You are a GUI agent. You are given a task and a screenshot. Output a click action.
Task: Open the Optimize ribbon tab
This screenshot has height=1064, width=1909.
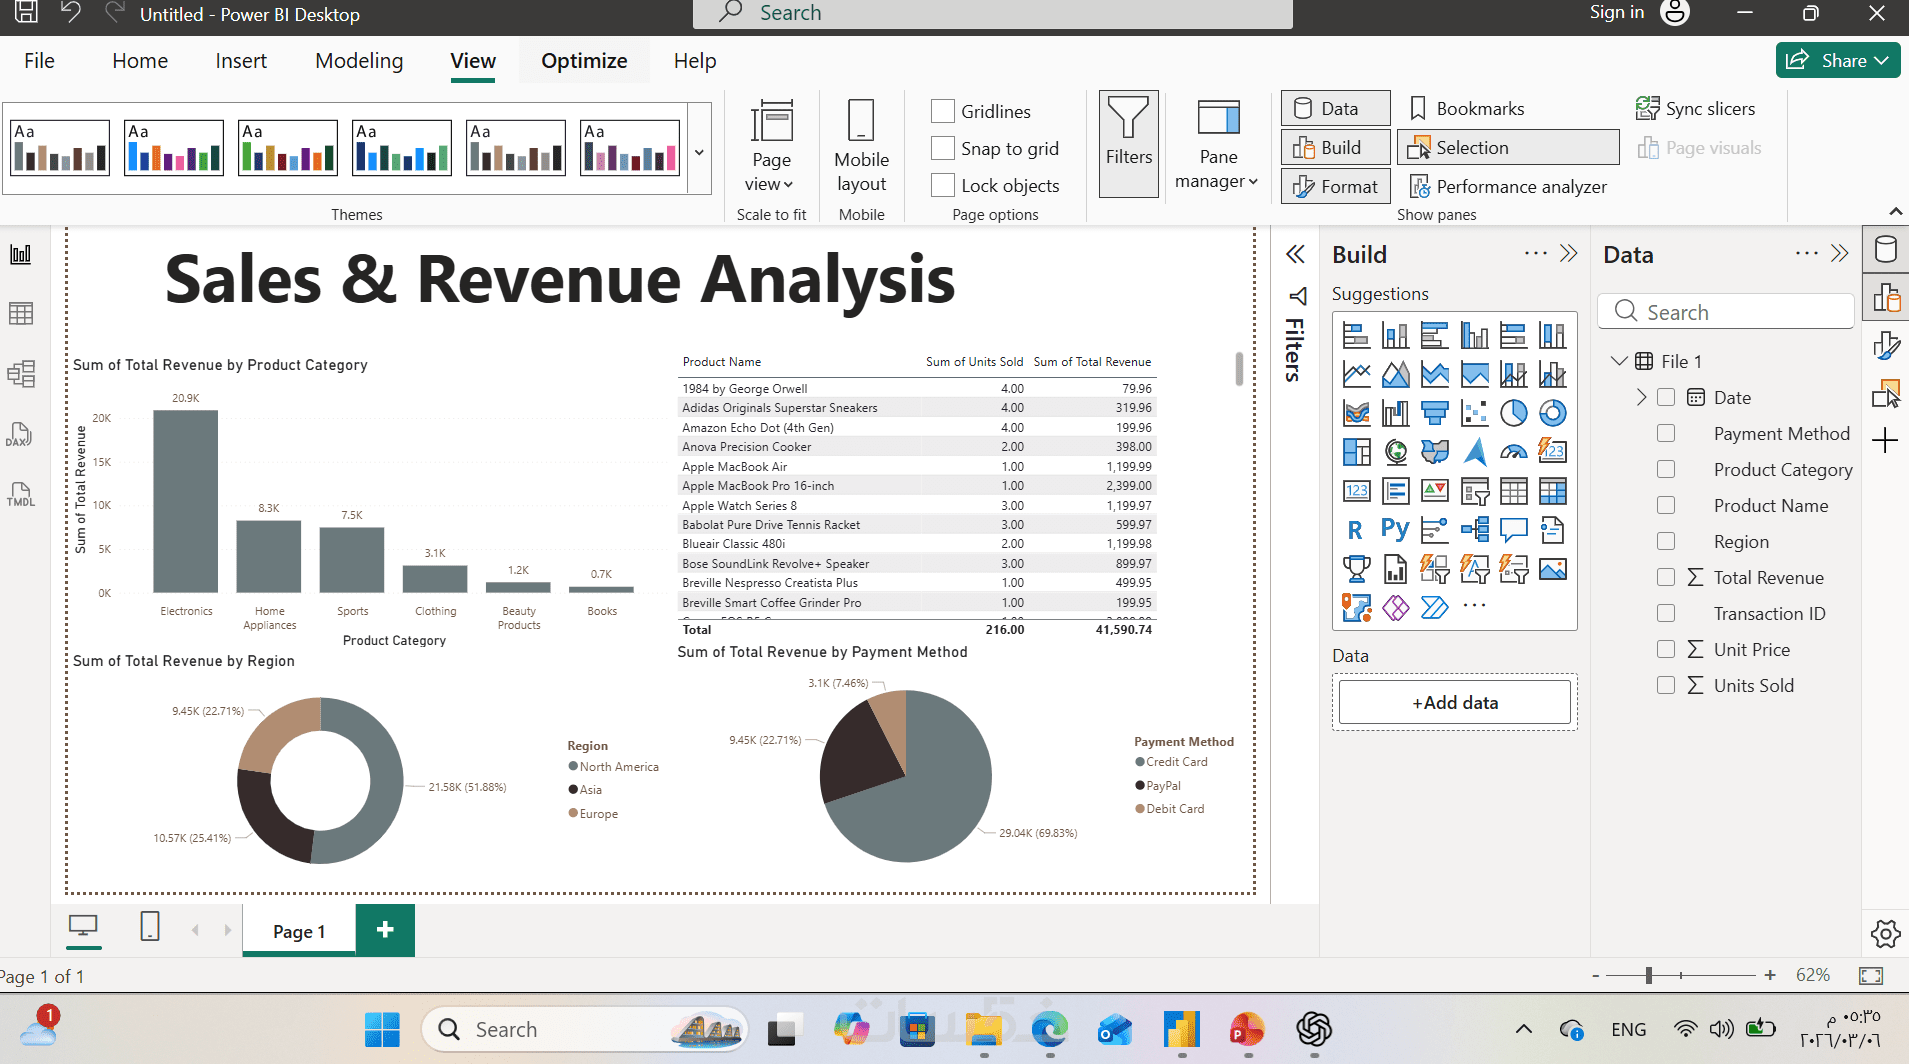584,61
